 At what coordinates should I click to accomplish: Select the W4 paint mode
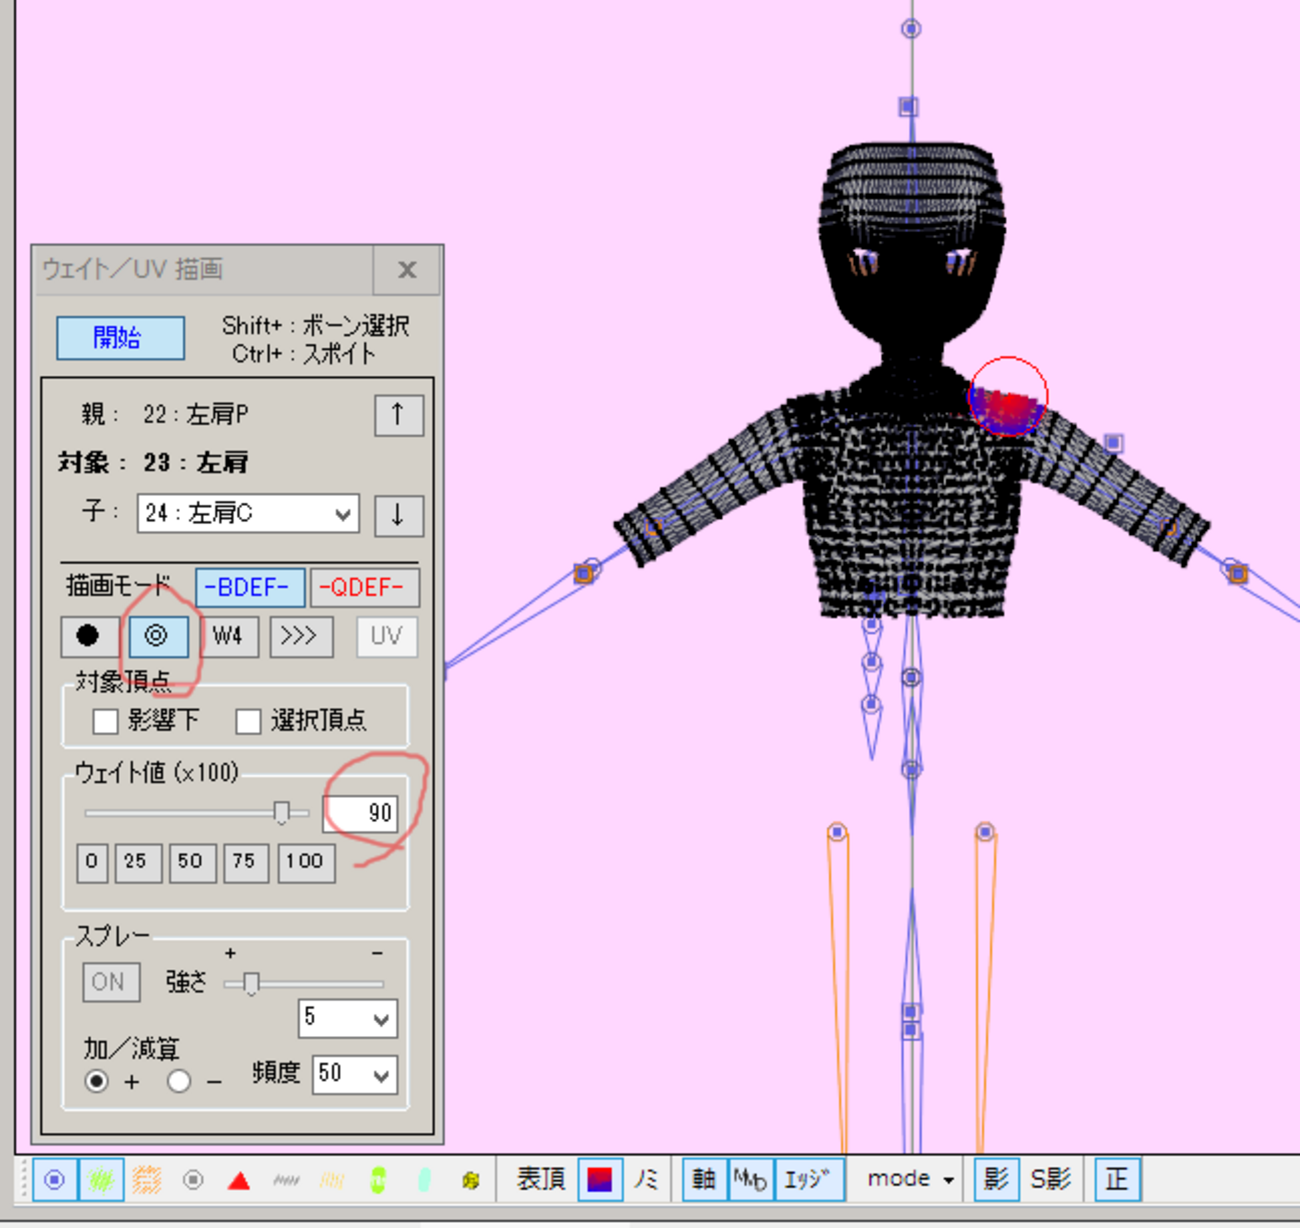[x=228, y=636]
